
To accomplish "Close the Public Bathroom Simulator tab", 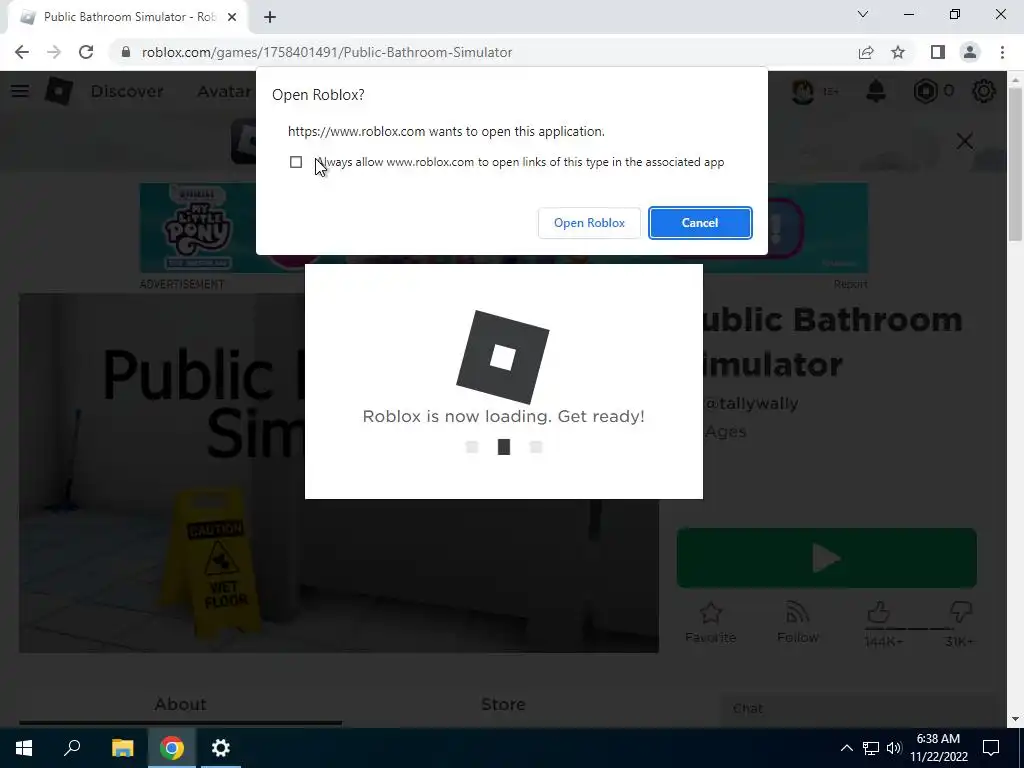I will 232,17.
